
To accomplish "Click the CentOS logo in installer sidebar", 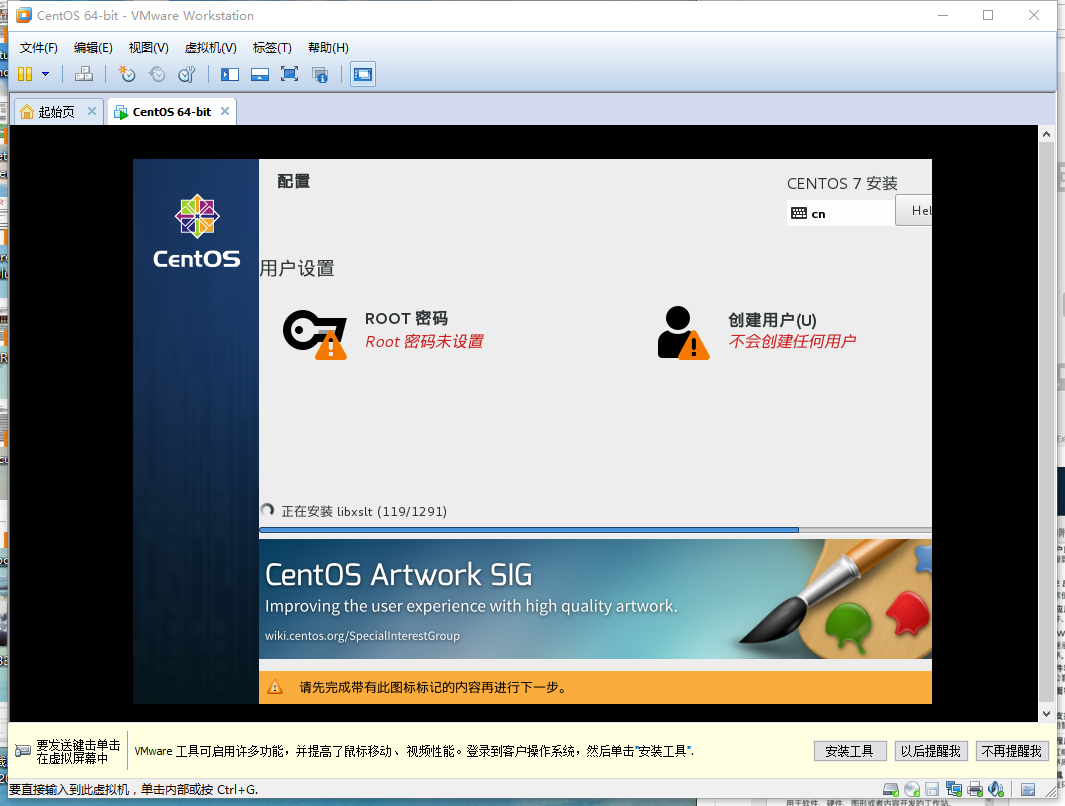I will coord(196,232).
